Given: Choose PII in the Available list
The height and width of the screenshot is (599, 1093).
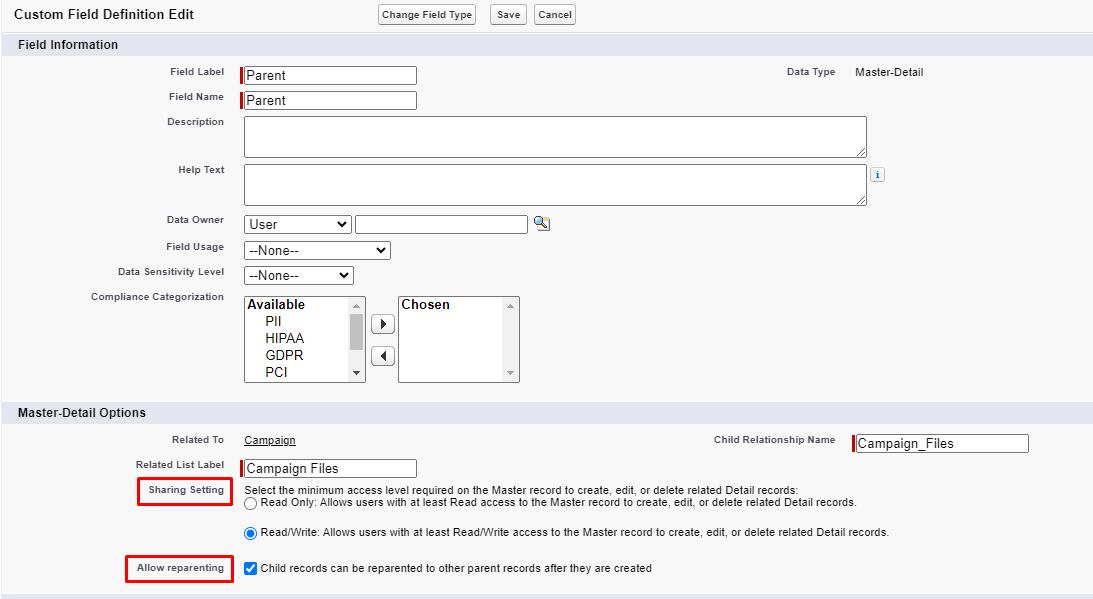Looking at the screenshot, I should tap(273, 321).
